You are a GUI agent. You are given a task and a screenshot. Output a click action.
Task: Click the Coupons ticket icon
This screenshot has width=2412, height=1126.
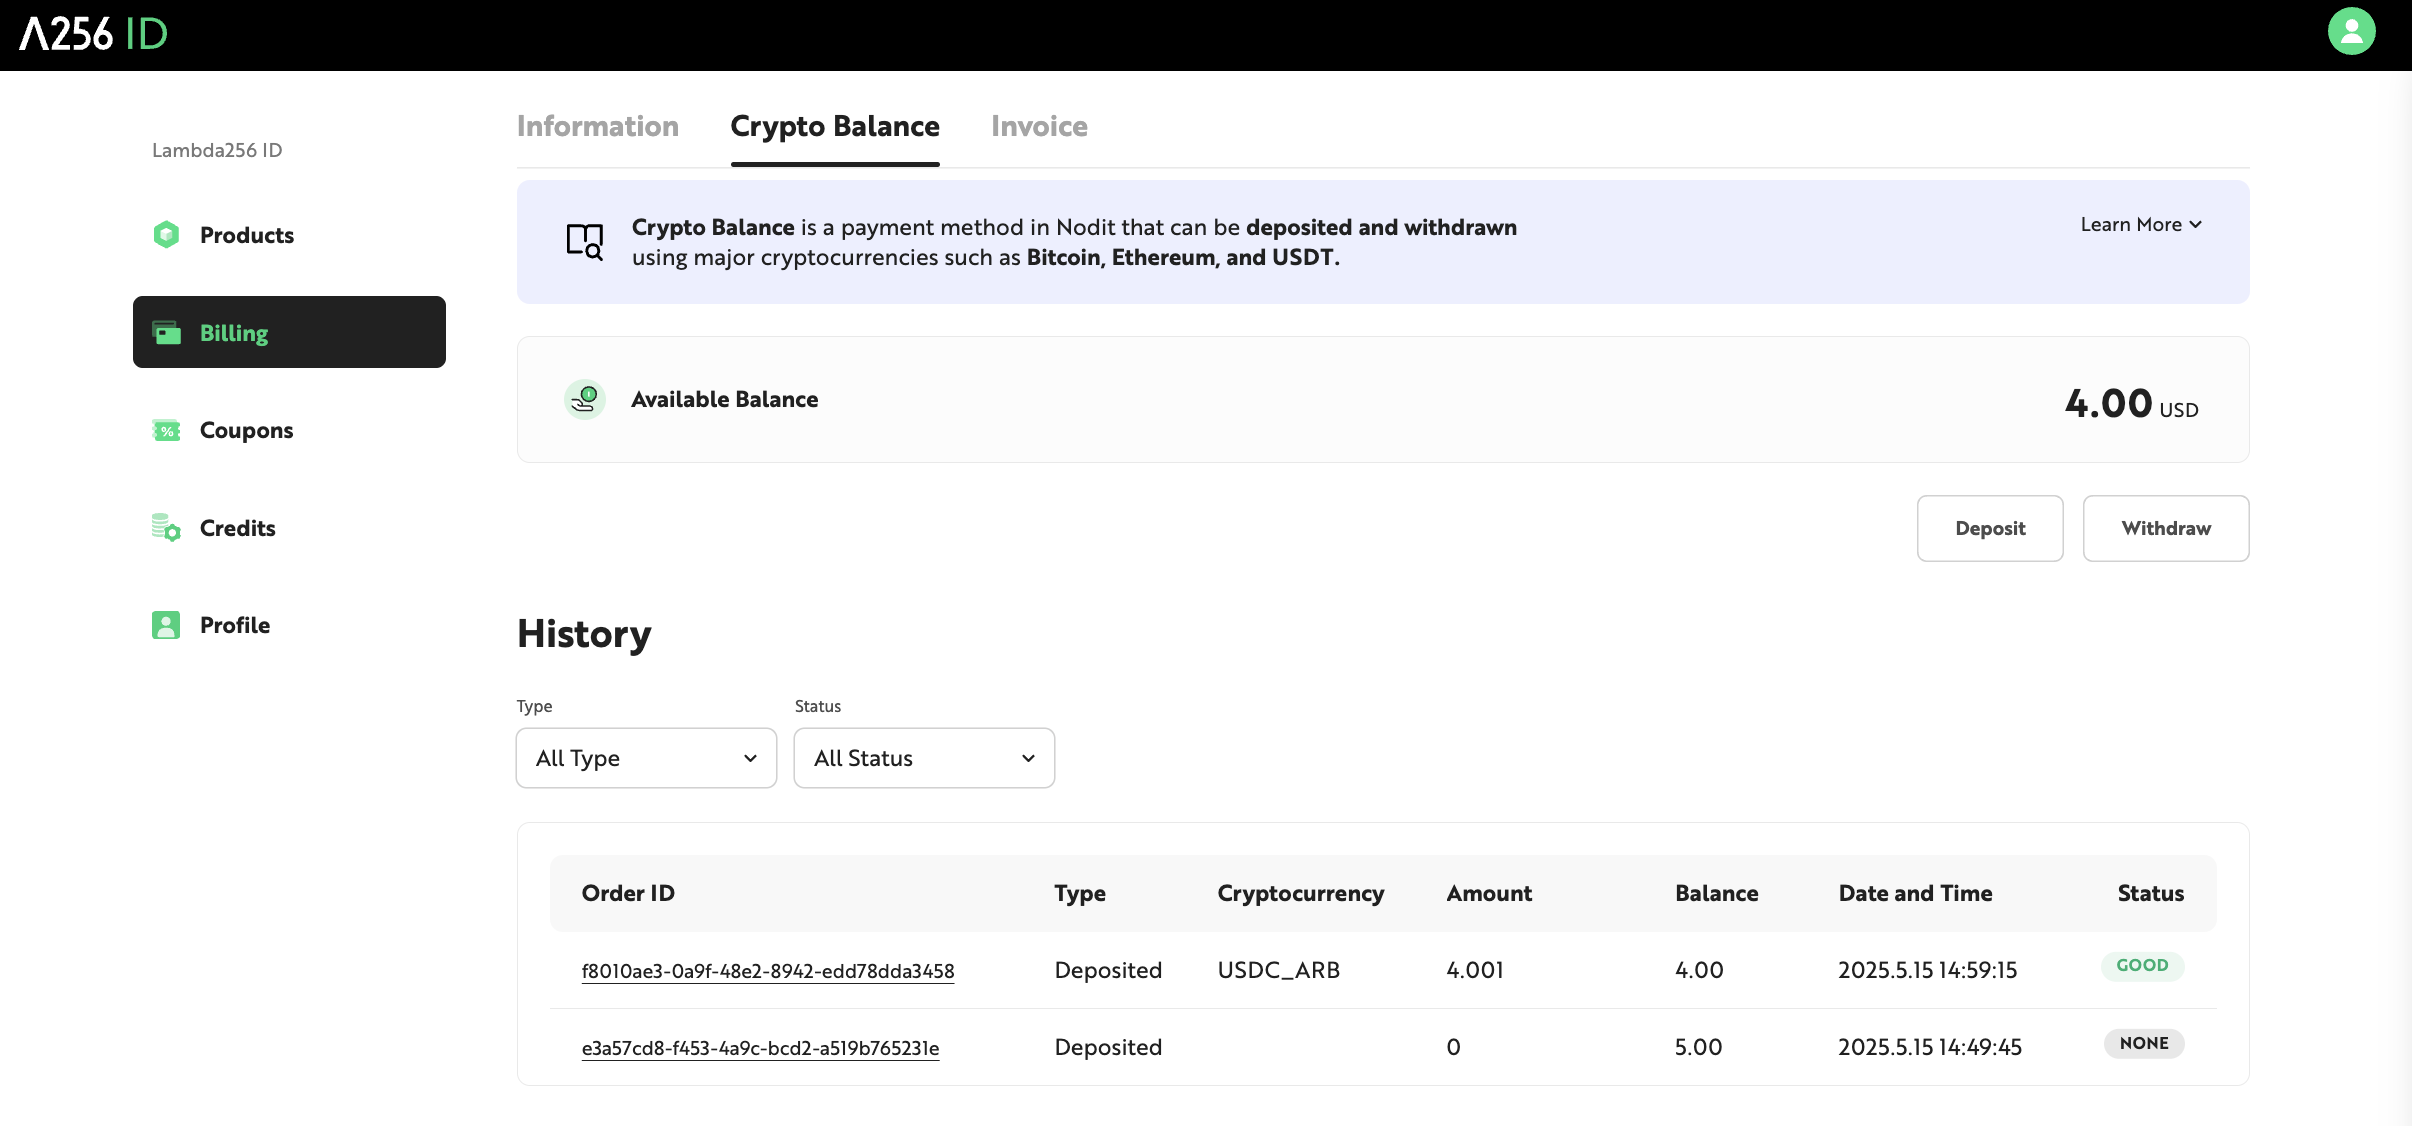(166, 430)
